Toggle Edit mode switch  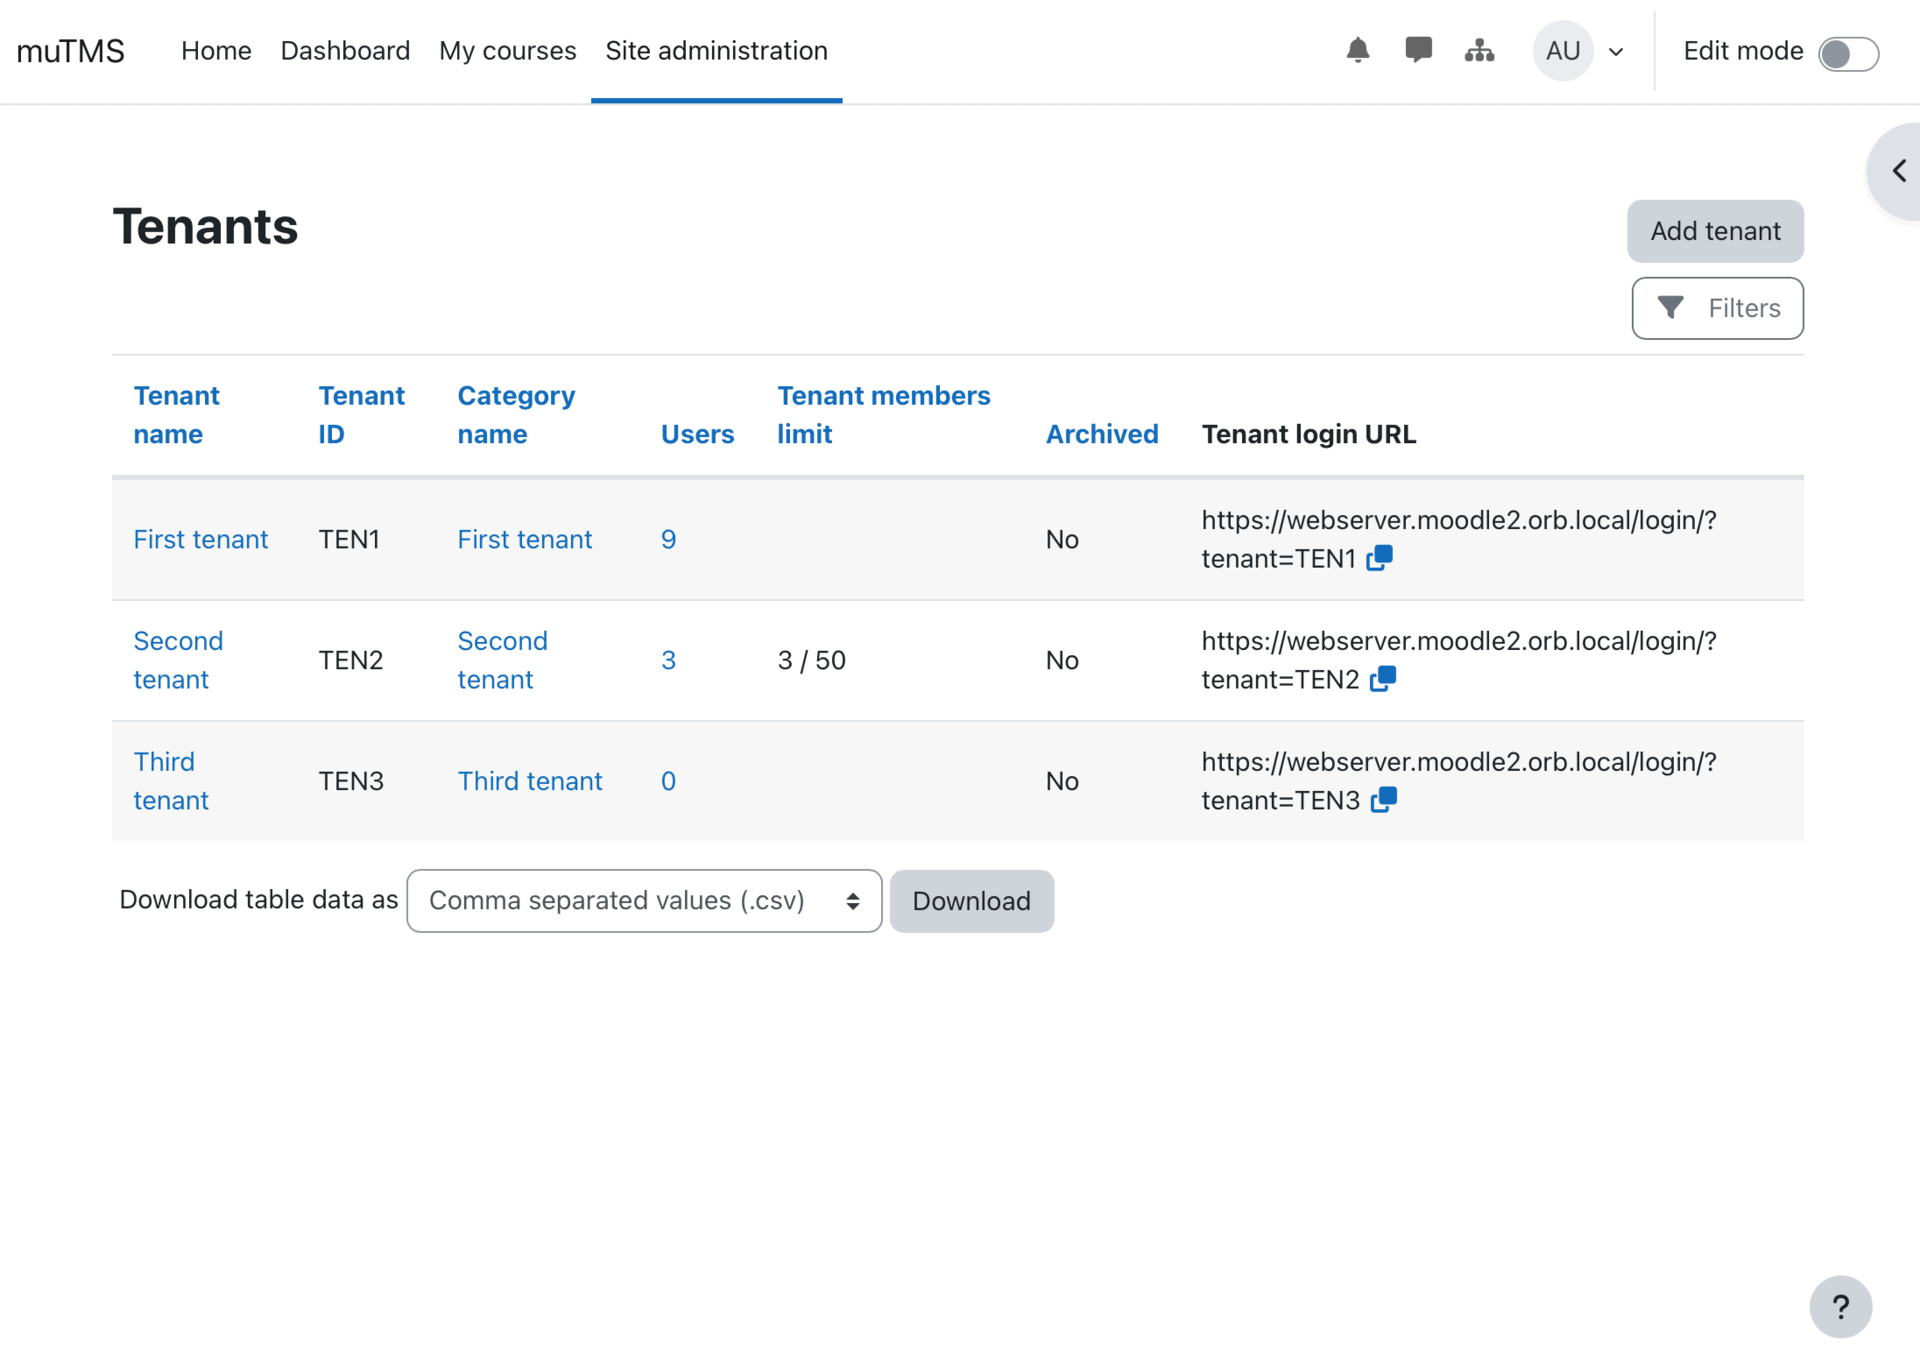(x=1848, y=53)
